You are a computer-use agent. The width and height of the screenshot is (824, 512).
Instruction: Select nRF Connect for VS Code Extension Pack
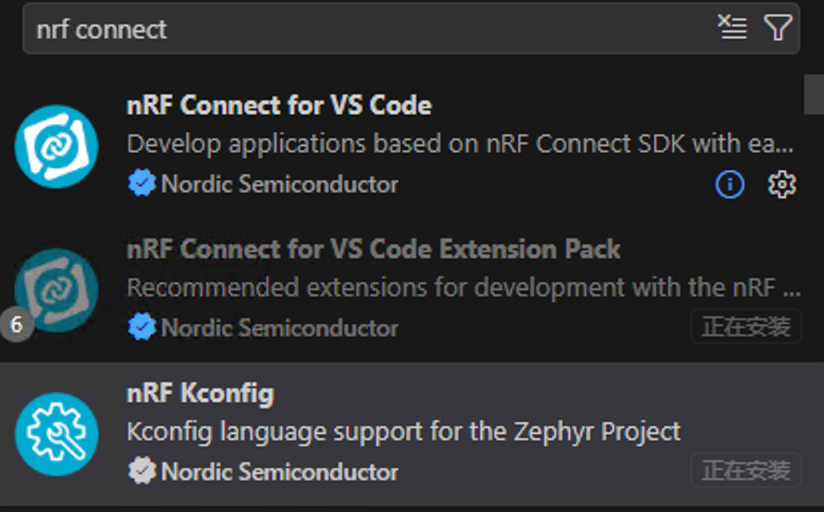pyautogui.click(x=373, y=249)
